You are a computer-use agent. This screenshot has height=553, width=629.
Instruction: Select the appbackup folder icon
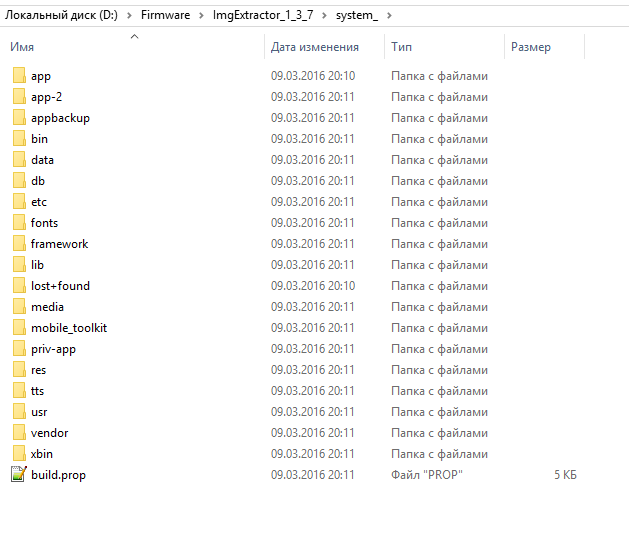coord(19,117)
